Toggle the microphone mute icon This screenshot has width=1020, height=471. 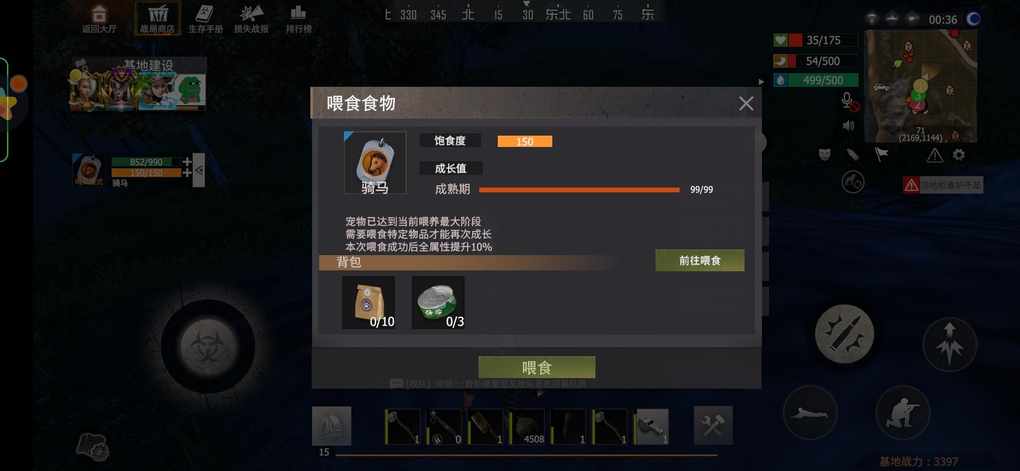click(x=848, y=101)
